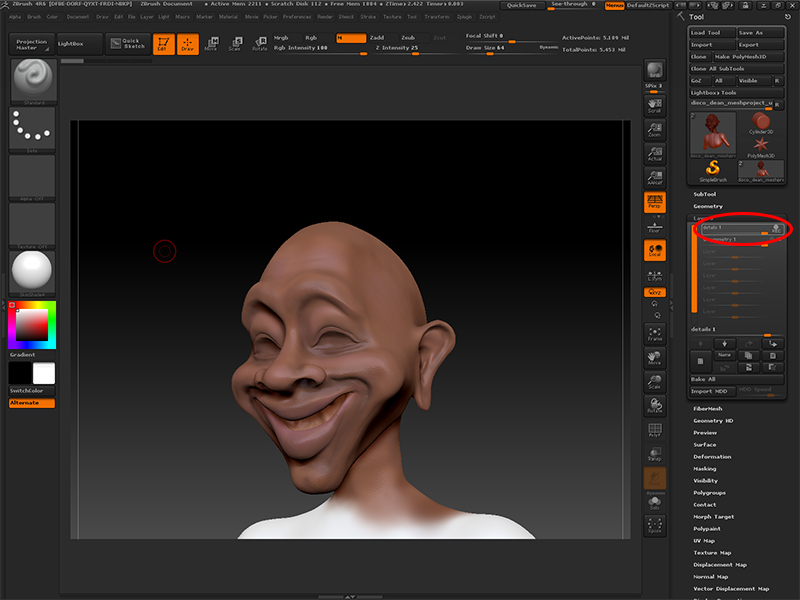
Task: Open the Document menu
Action: (x=78, y=17)
